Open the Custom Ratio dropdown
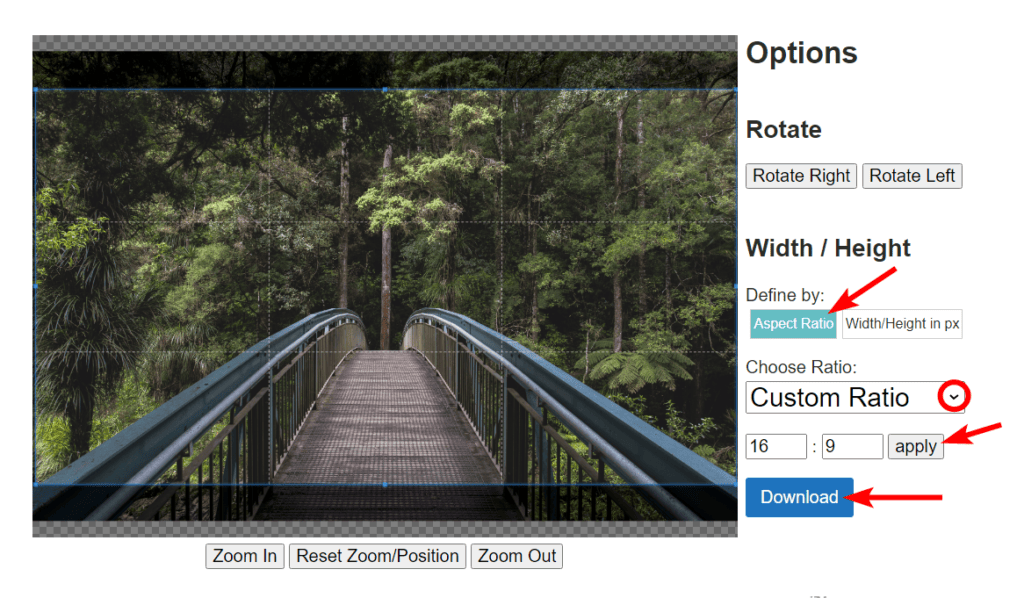 click(x=954, y=397)
